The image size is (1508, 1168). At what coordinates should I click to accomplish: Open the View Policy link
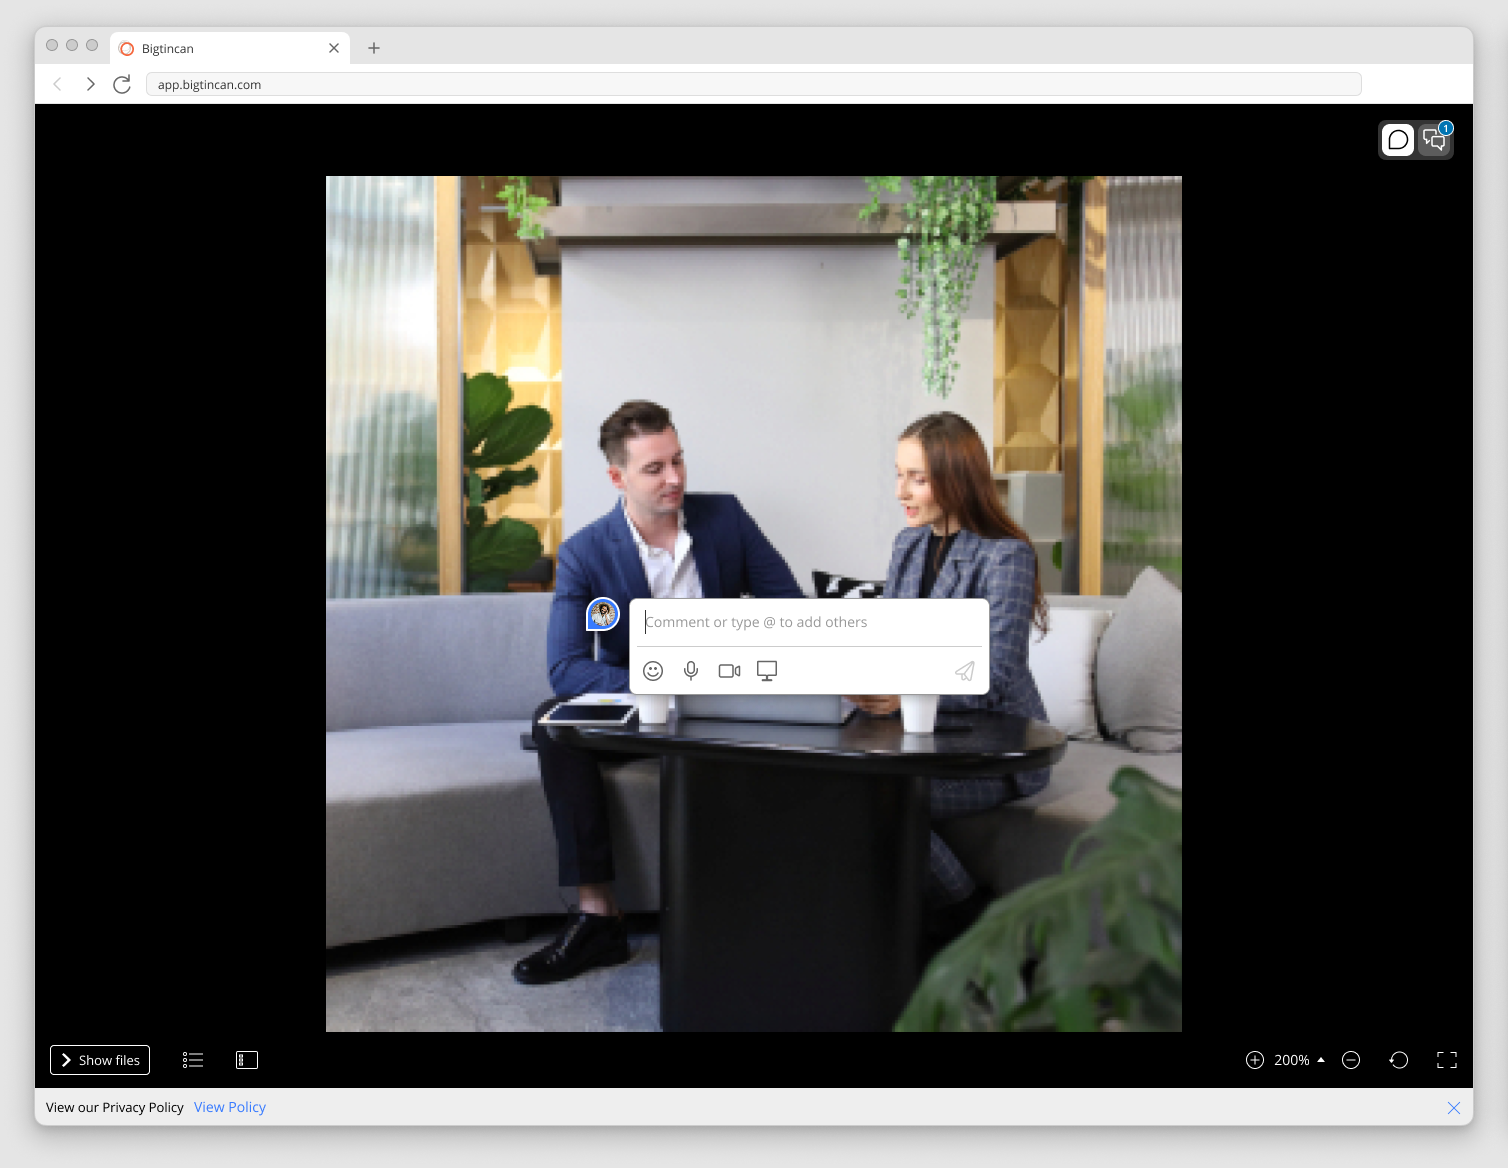point(230,1107)
